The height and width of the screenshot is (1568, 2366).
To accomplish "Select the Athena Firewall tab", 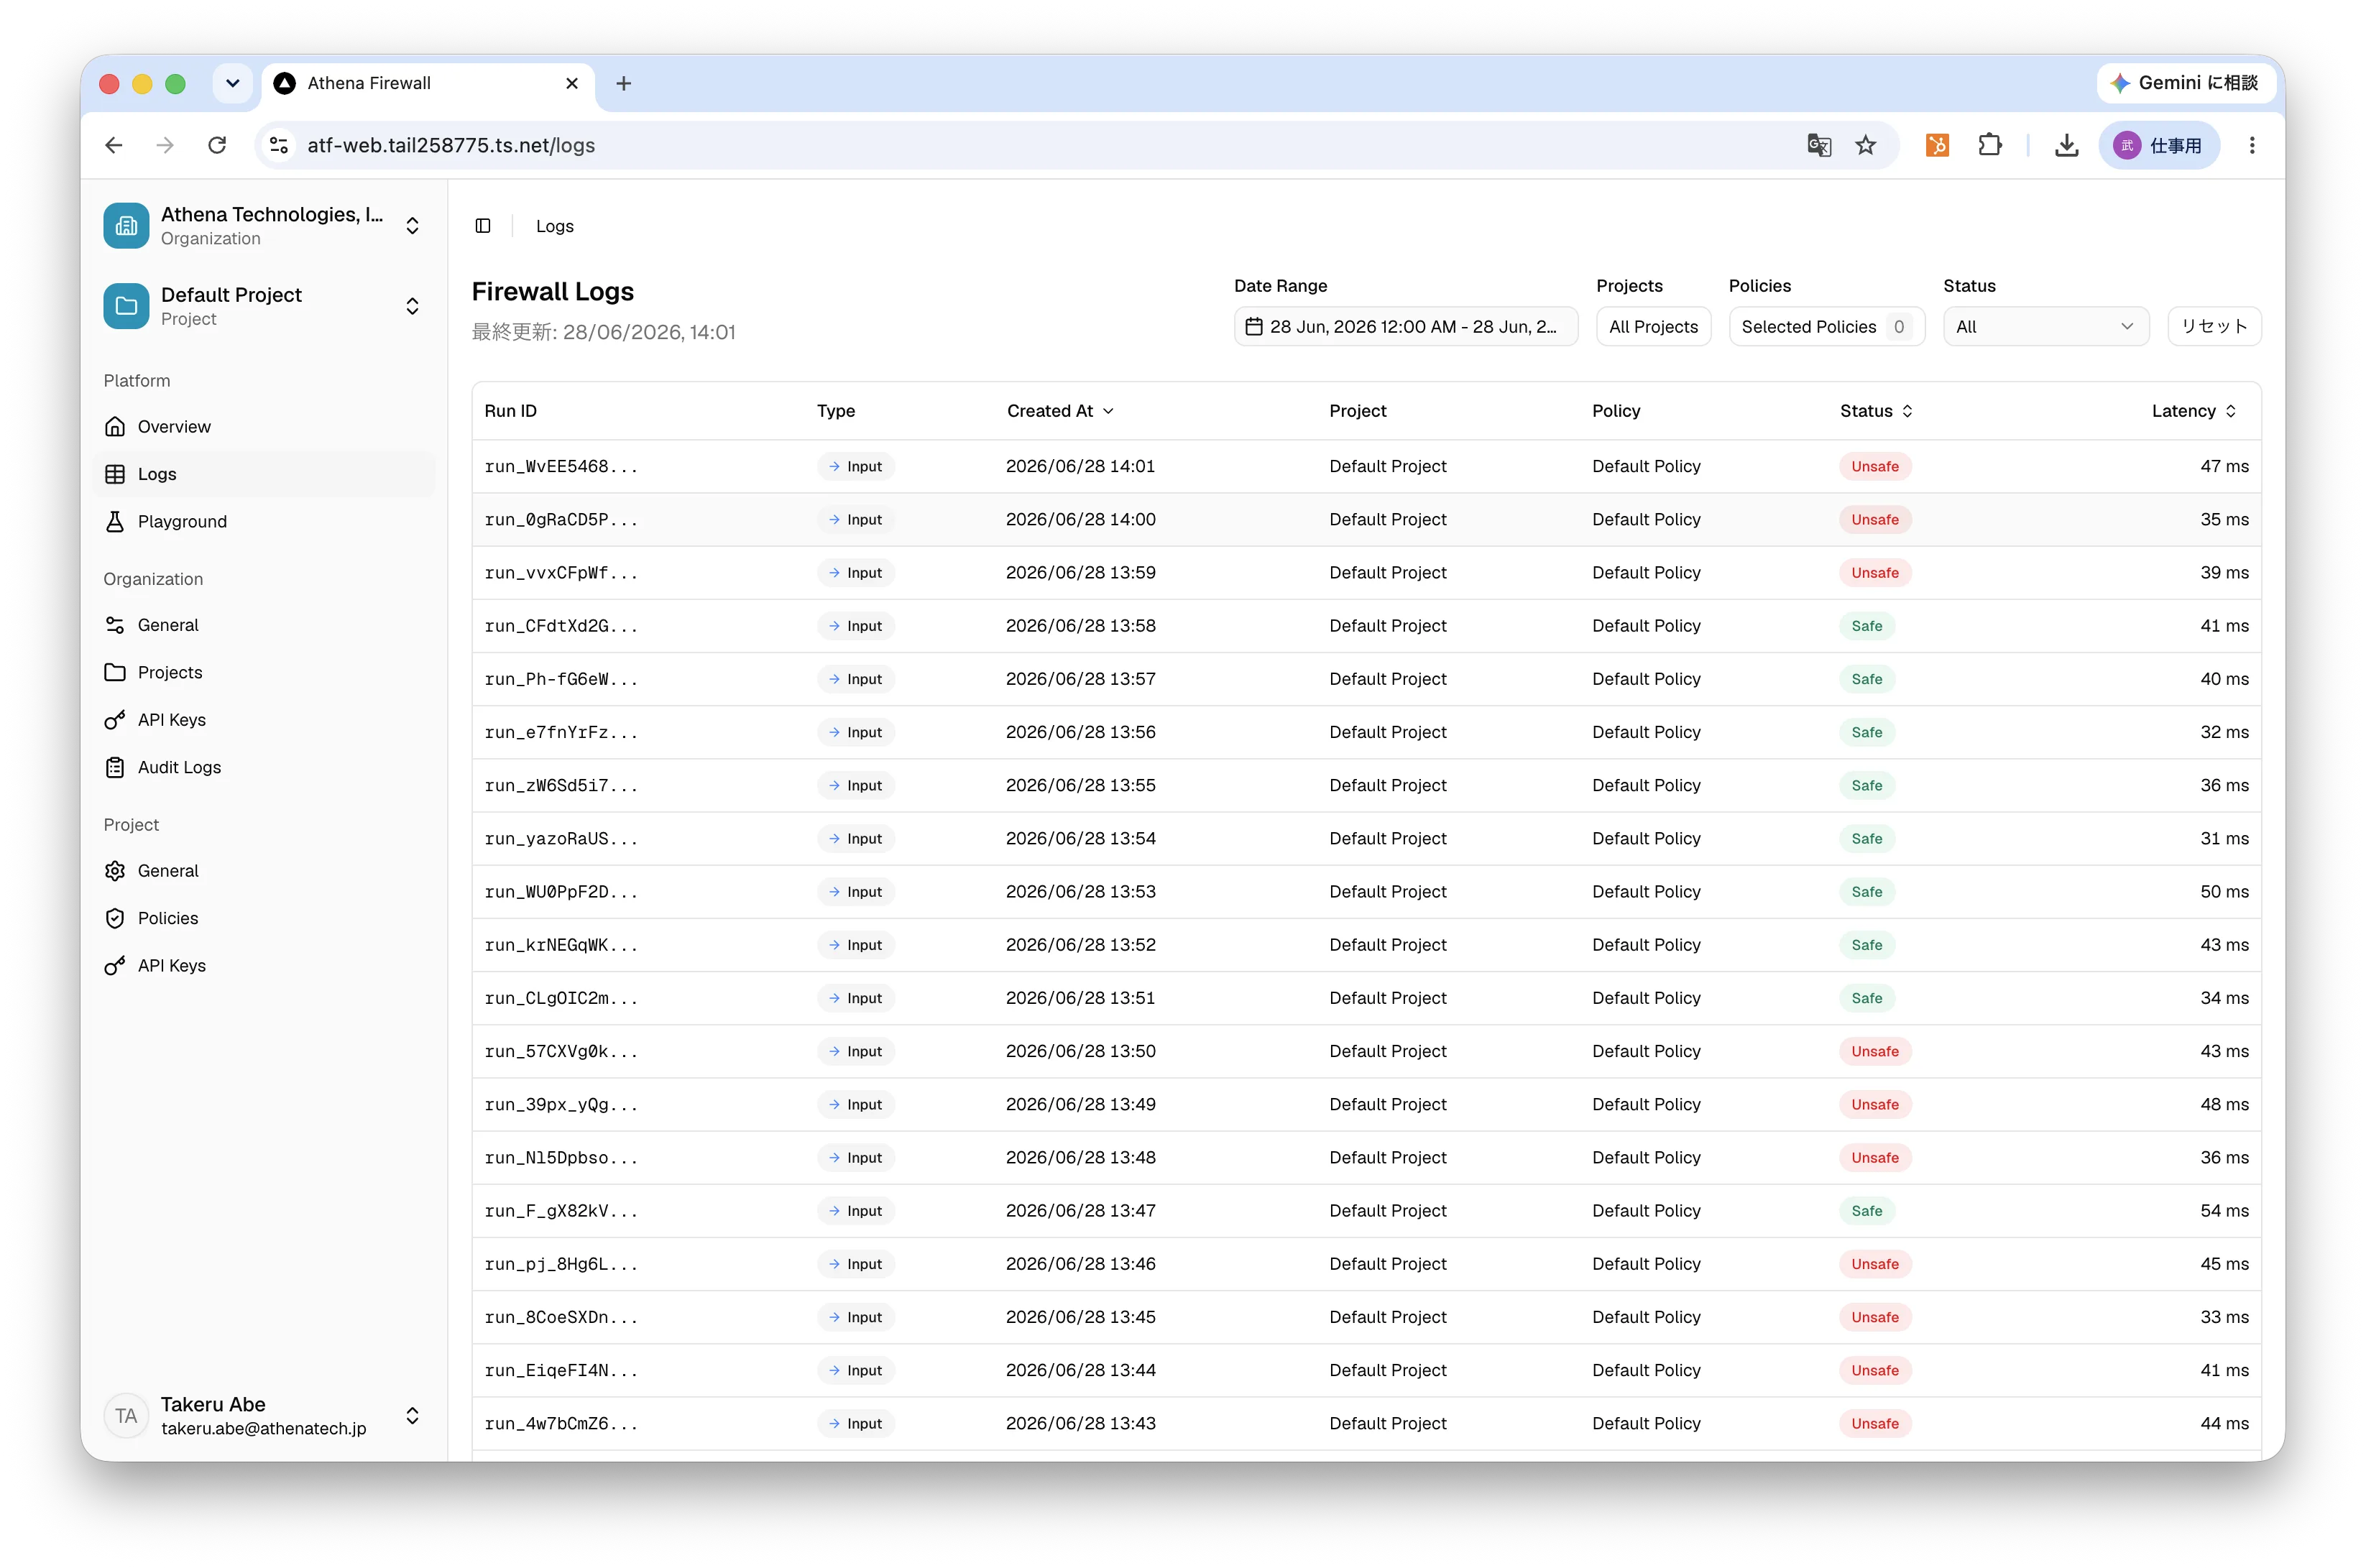I will click(427, 84).
